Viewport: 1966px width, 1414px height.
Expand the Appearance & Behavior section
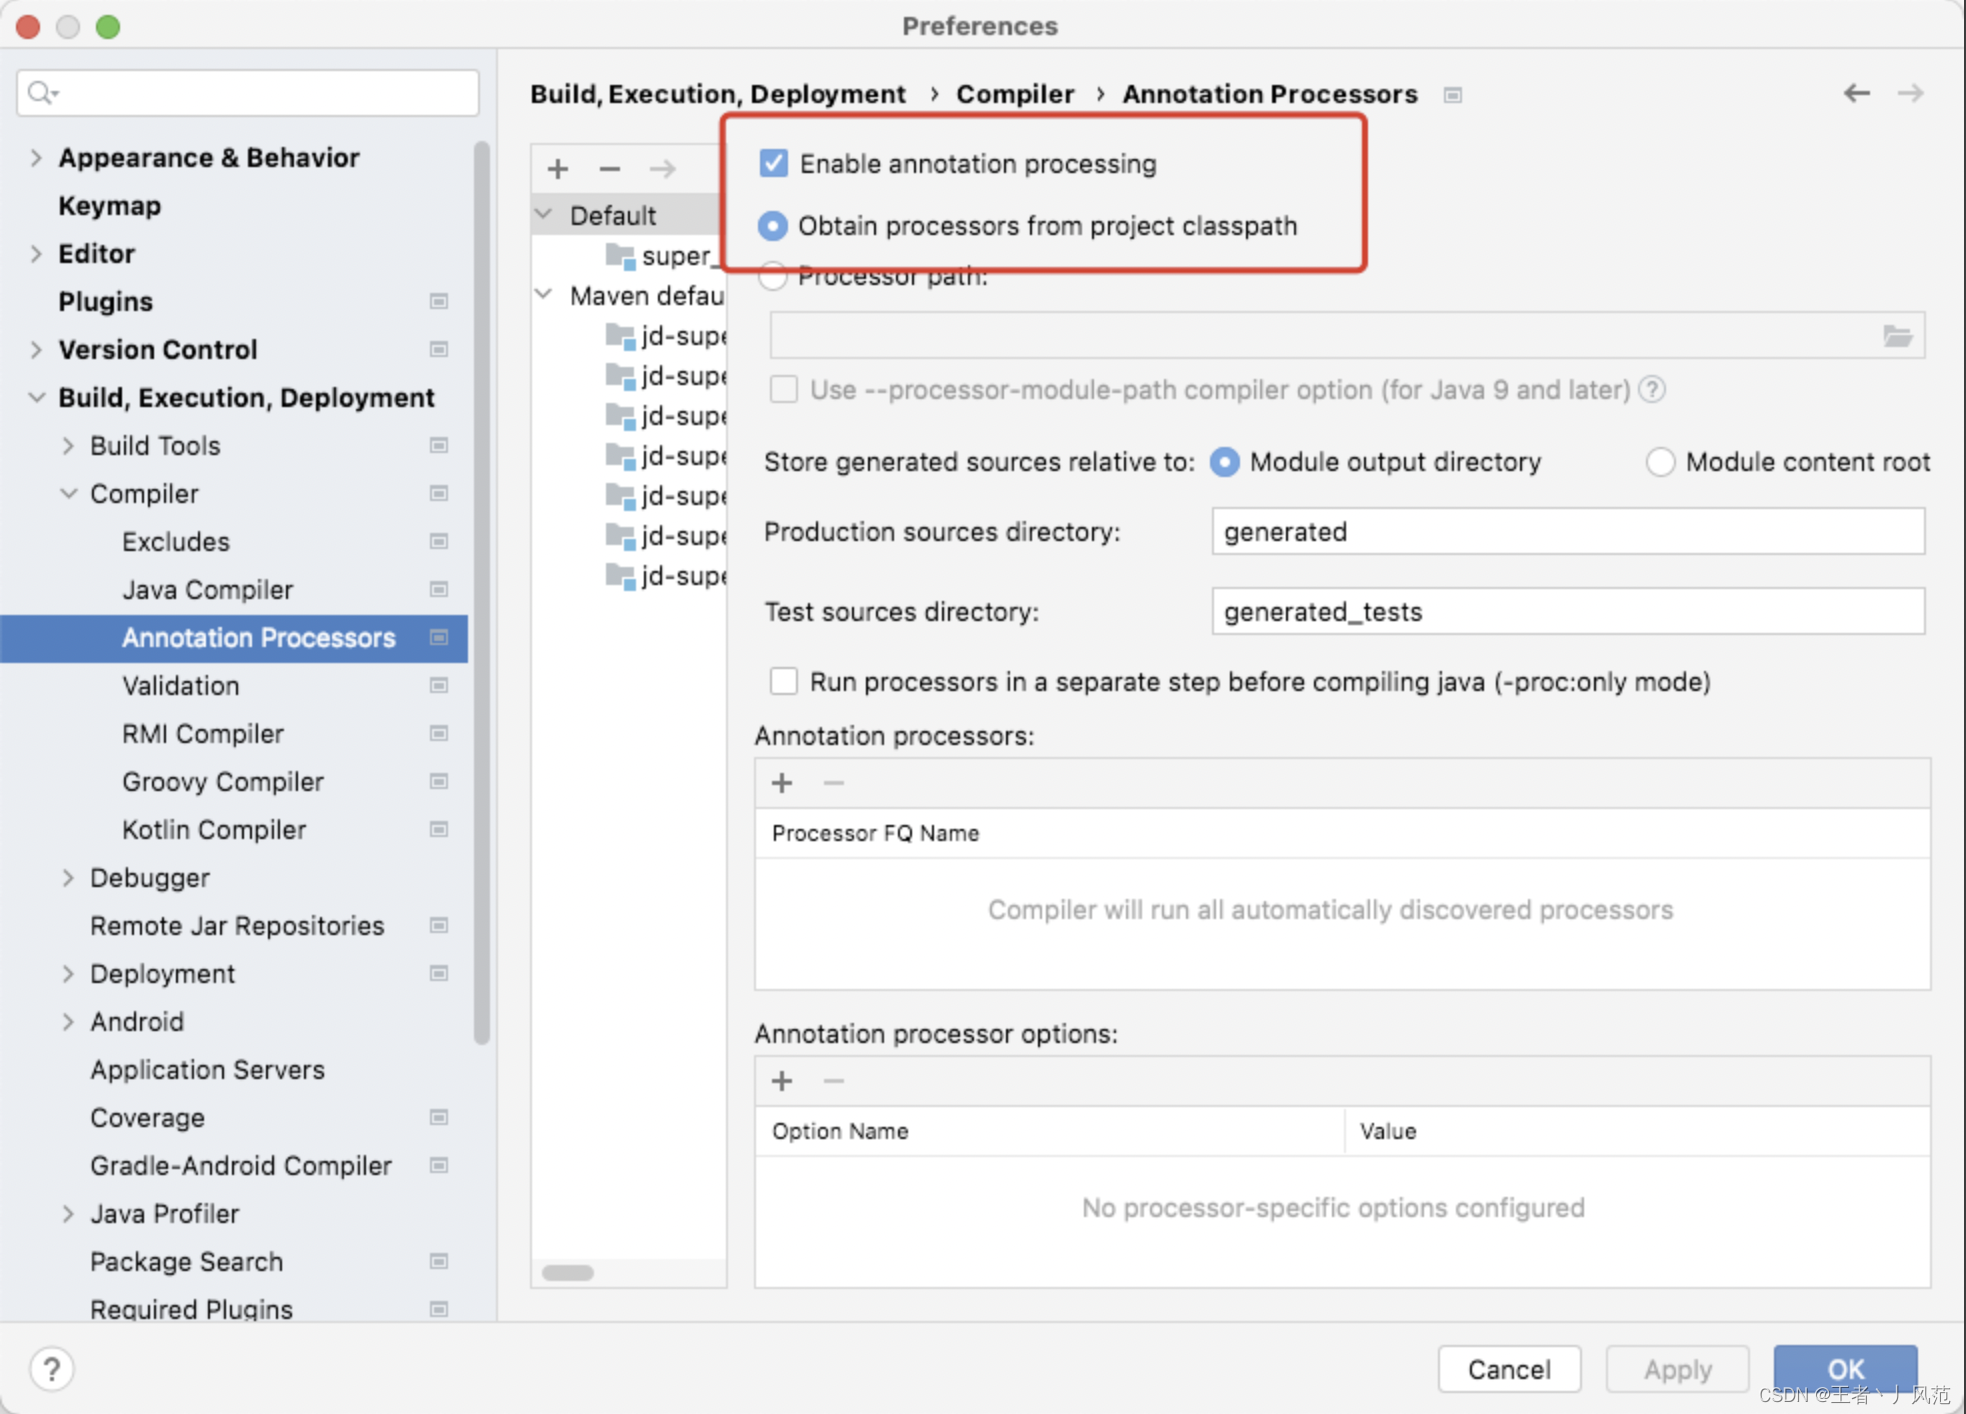click(x=36, y=157)
